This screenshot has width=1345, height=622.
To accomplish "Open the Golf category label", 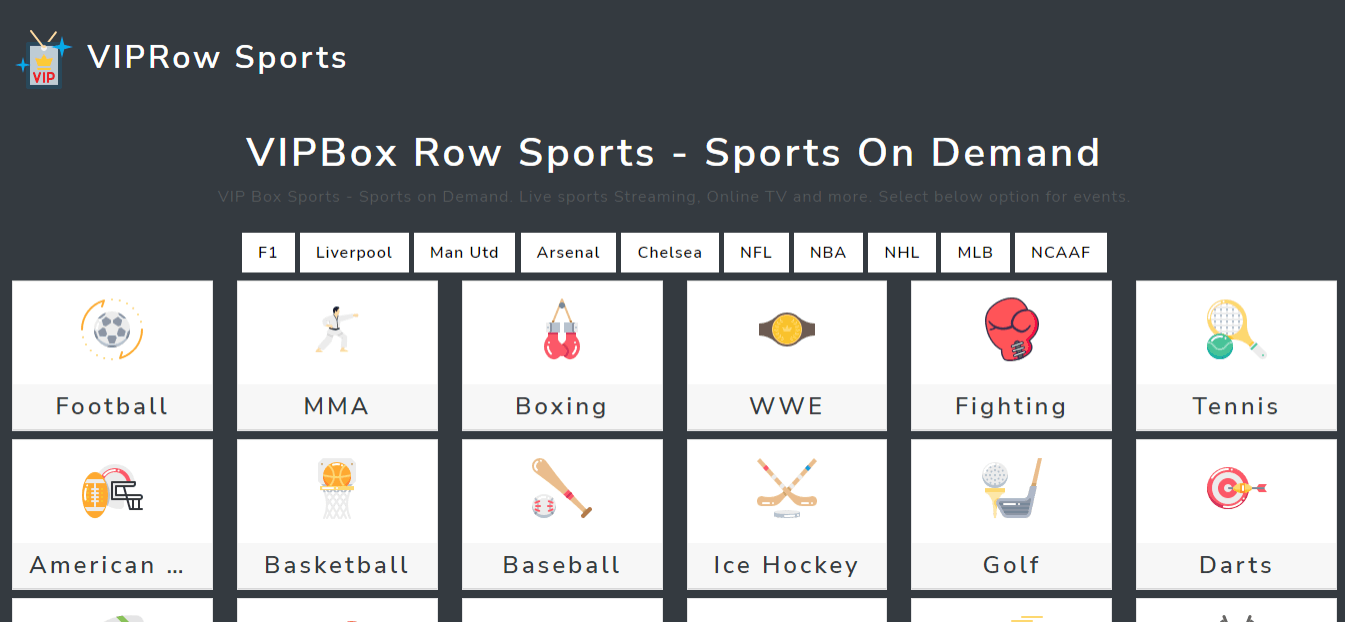I will click(x=1011, y=566).
